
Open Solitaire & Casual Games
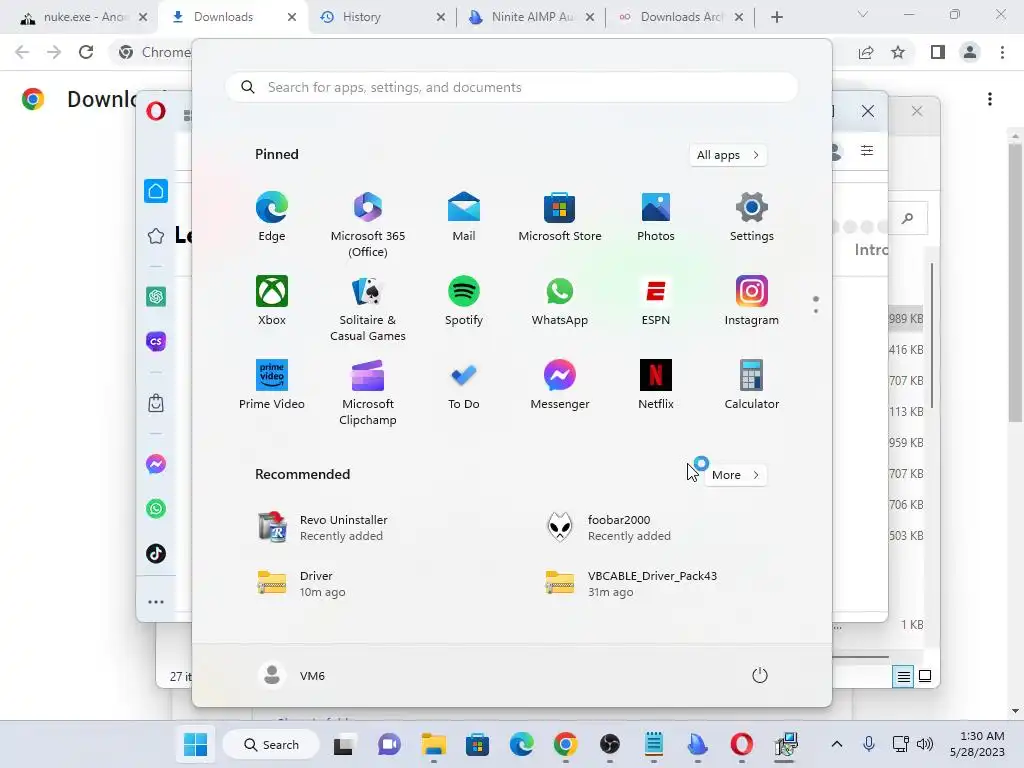(x=368, y=308)
